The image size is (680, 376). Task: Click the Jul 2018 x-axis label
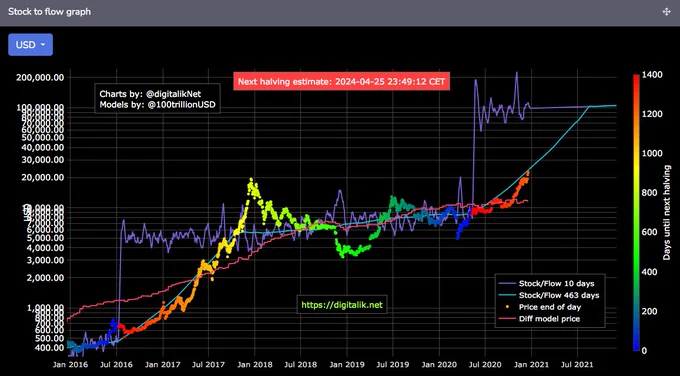(301, 365)
